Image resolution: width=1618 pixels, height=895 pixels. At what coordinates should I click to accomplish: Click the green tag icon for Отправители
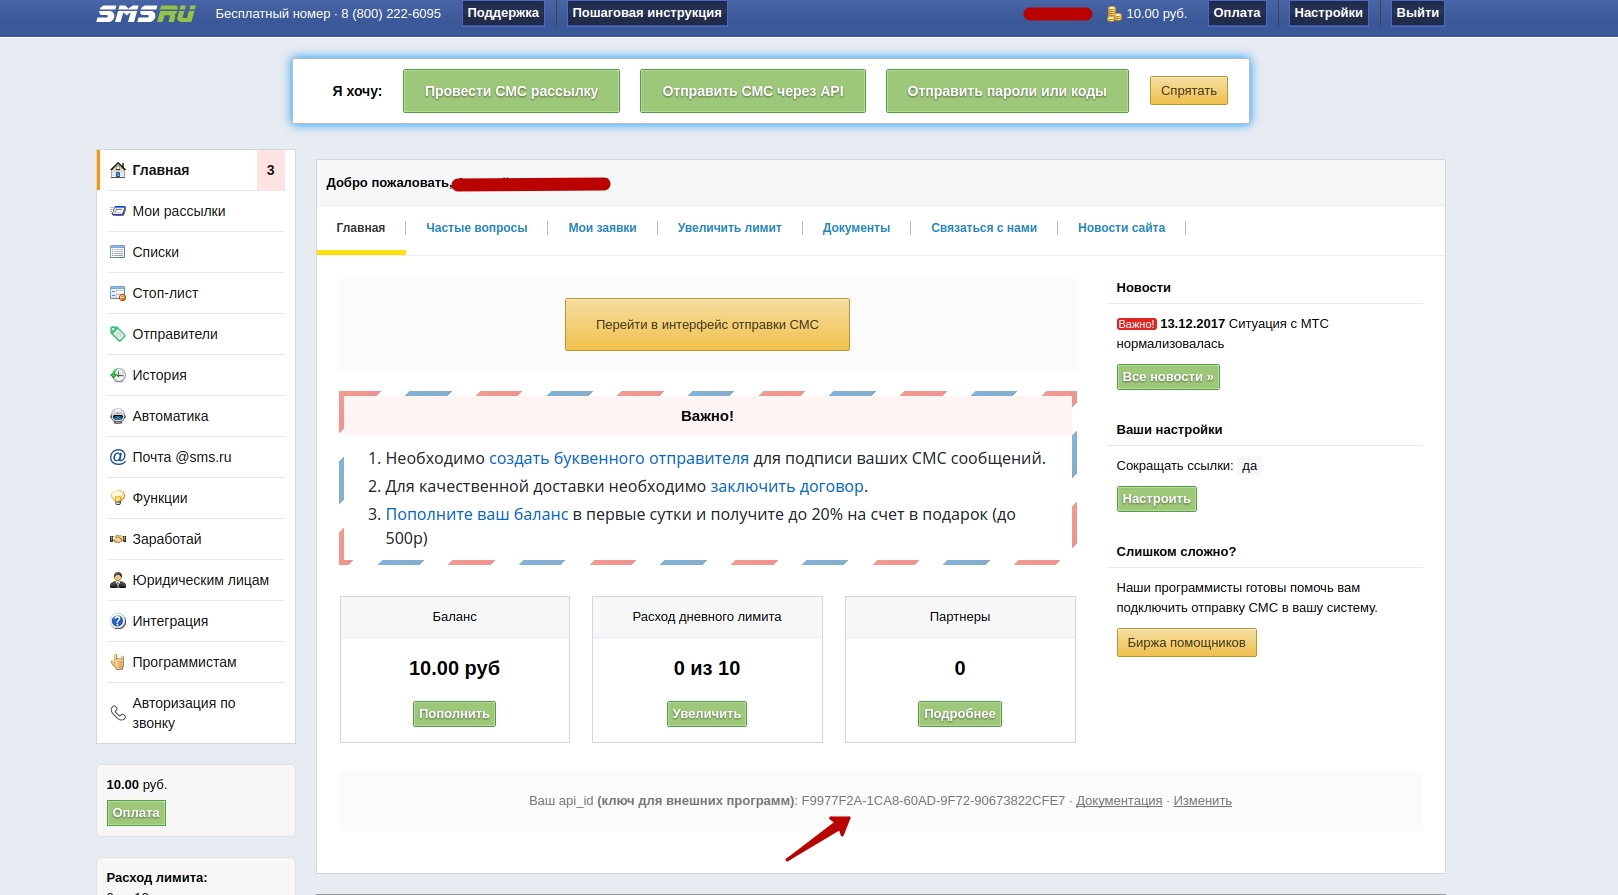click(x=118, y=334)
